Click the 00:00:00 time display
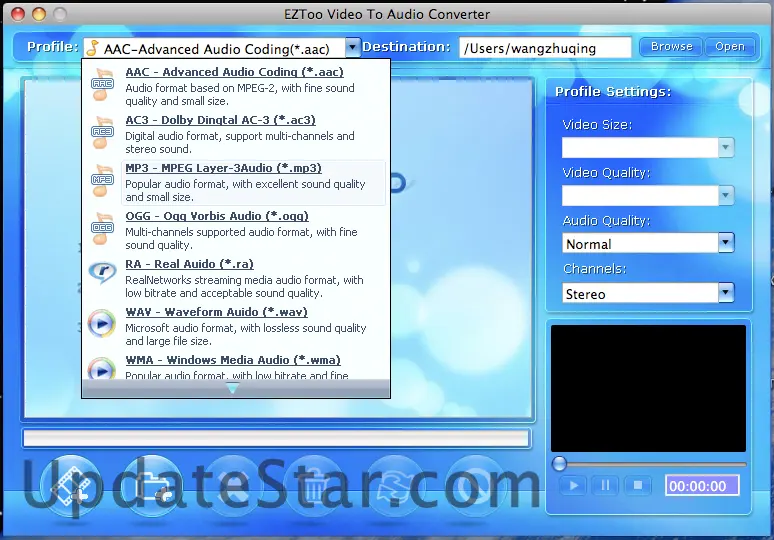The width and height of the screenshot is (774, 540). 702,486
